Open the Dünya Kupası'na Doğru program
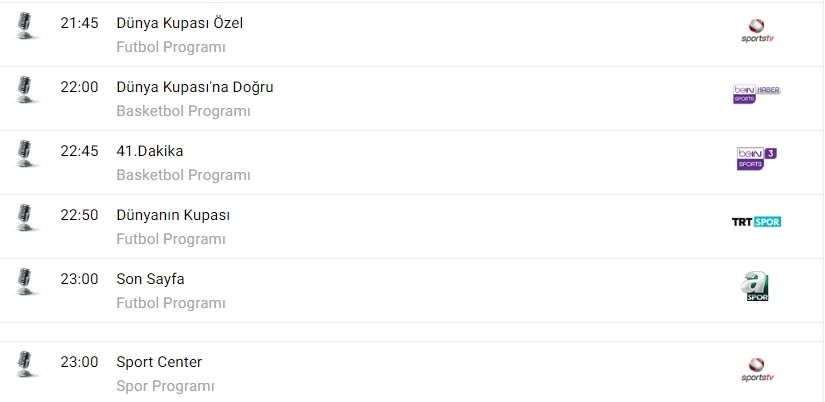 tap(195, 87)
